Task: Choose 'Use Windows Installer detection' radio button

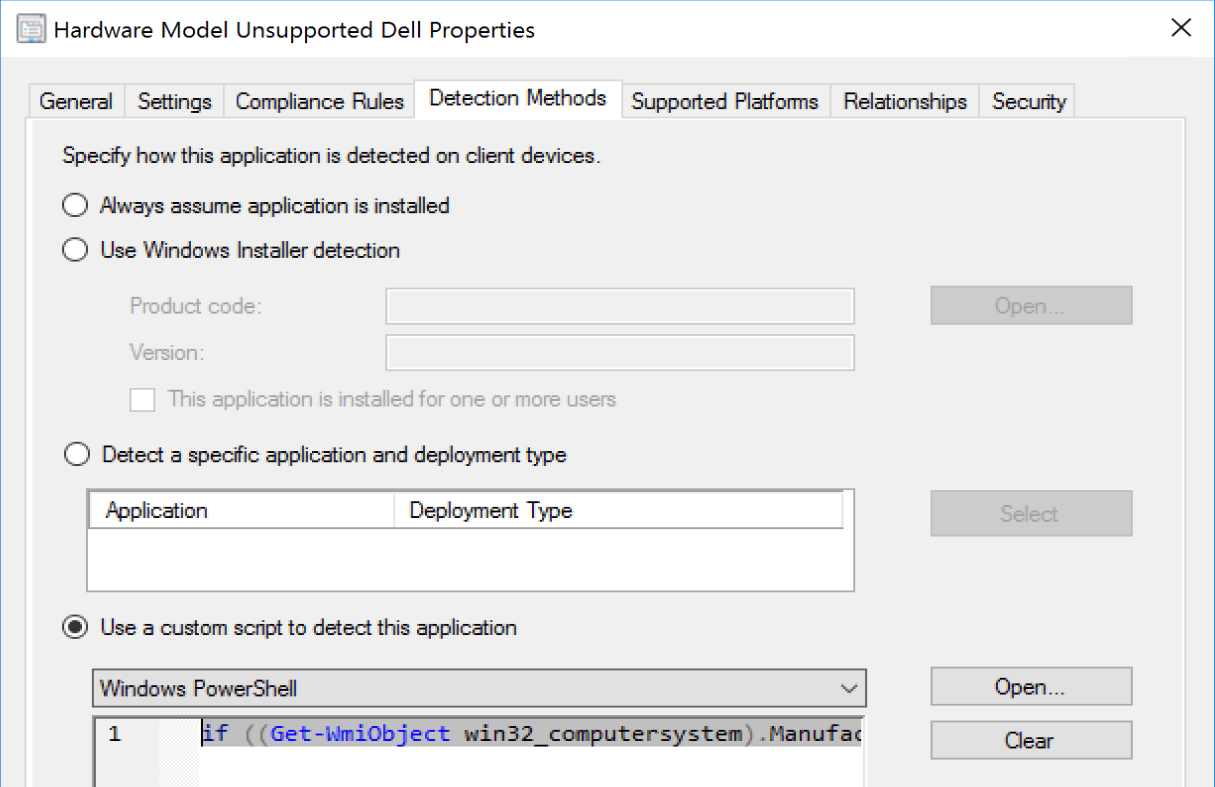Action: (x=75, y=250)
